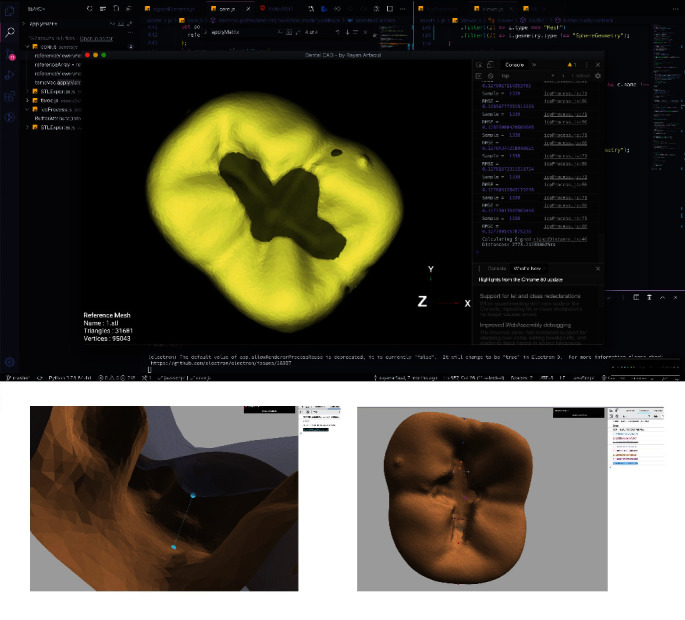The width and height of the screenshot is (685, 620).
Task: Toggle match case in the find widget
Action: (x=281, y=32)
